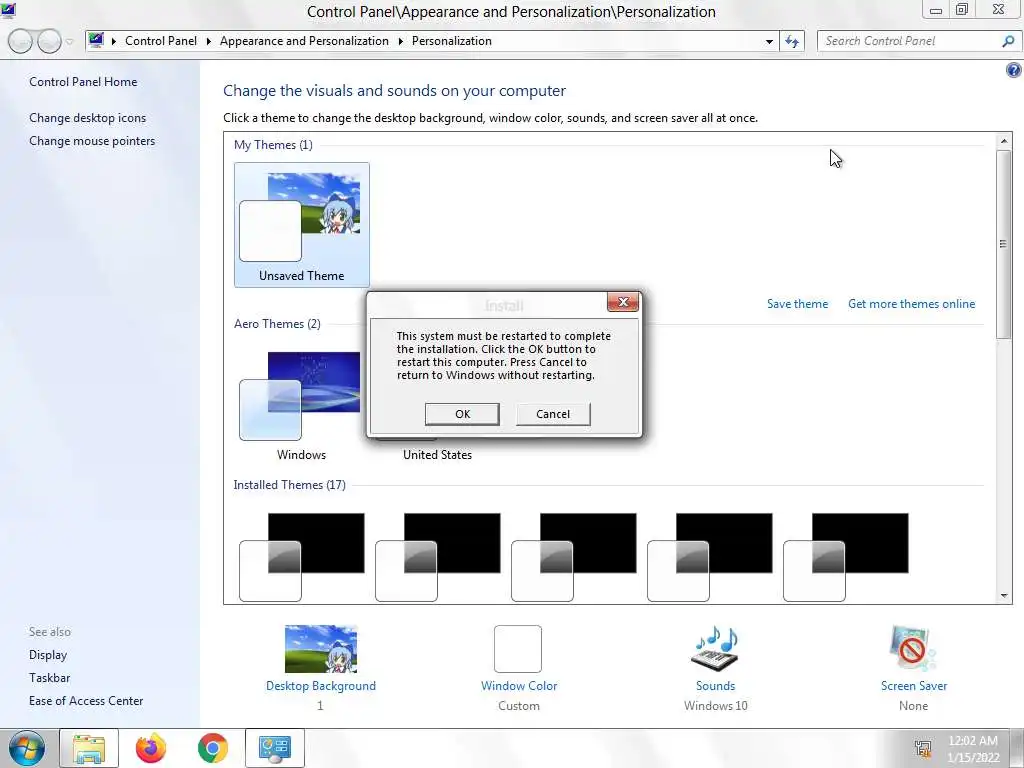Click the Forward navigation button
1024x768 pixels.
[x=49, y=42]
